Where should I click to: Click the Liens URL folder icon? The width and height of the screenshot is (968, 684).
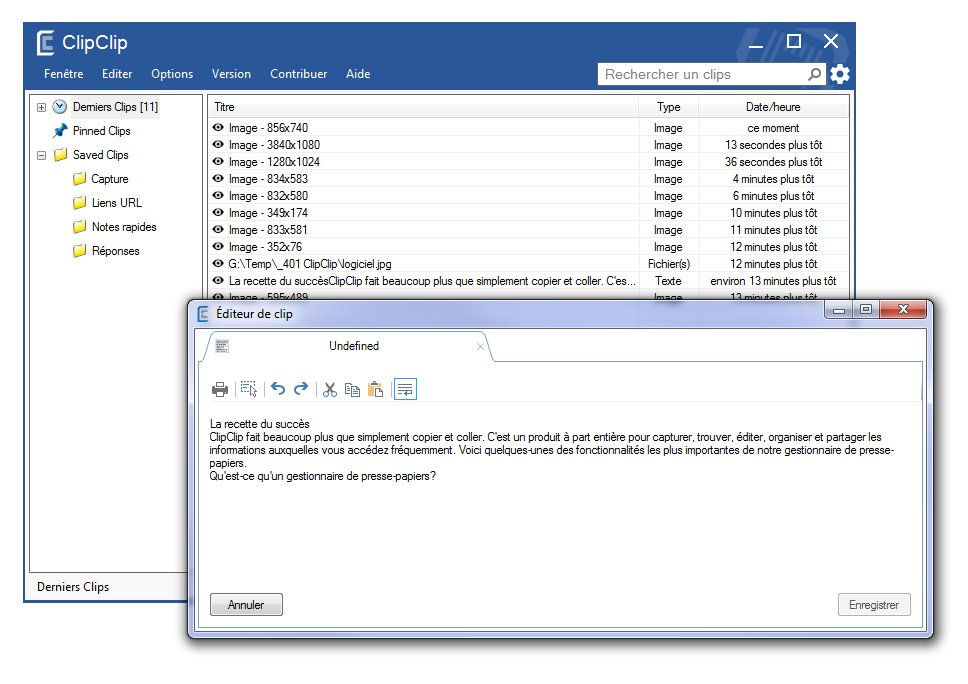79,202
